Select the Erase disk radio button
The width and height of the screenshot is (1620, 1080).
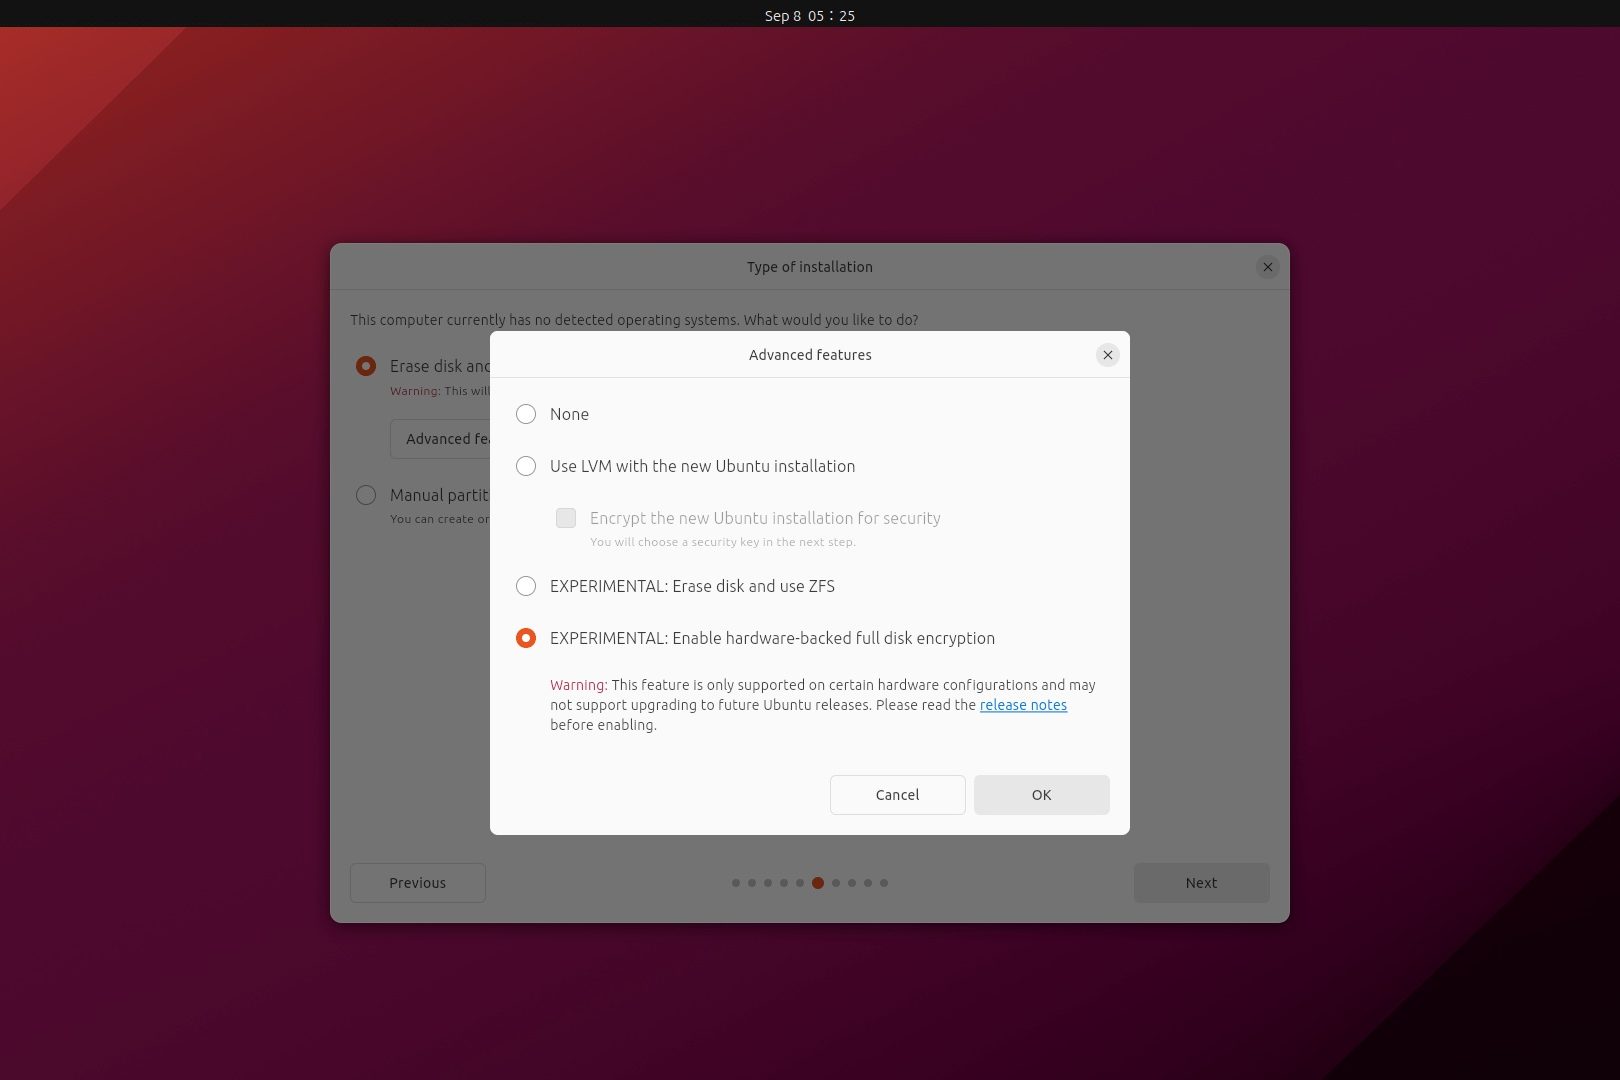coord(366,366)
